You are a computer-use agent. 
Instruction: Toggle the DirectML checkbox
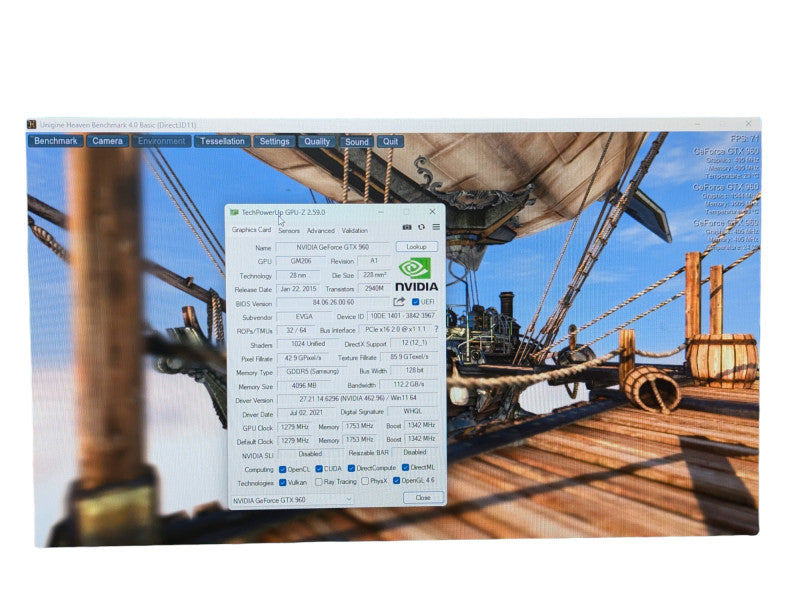[x=406, y=467]
